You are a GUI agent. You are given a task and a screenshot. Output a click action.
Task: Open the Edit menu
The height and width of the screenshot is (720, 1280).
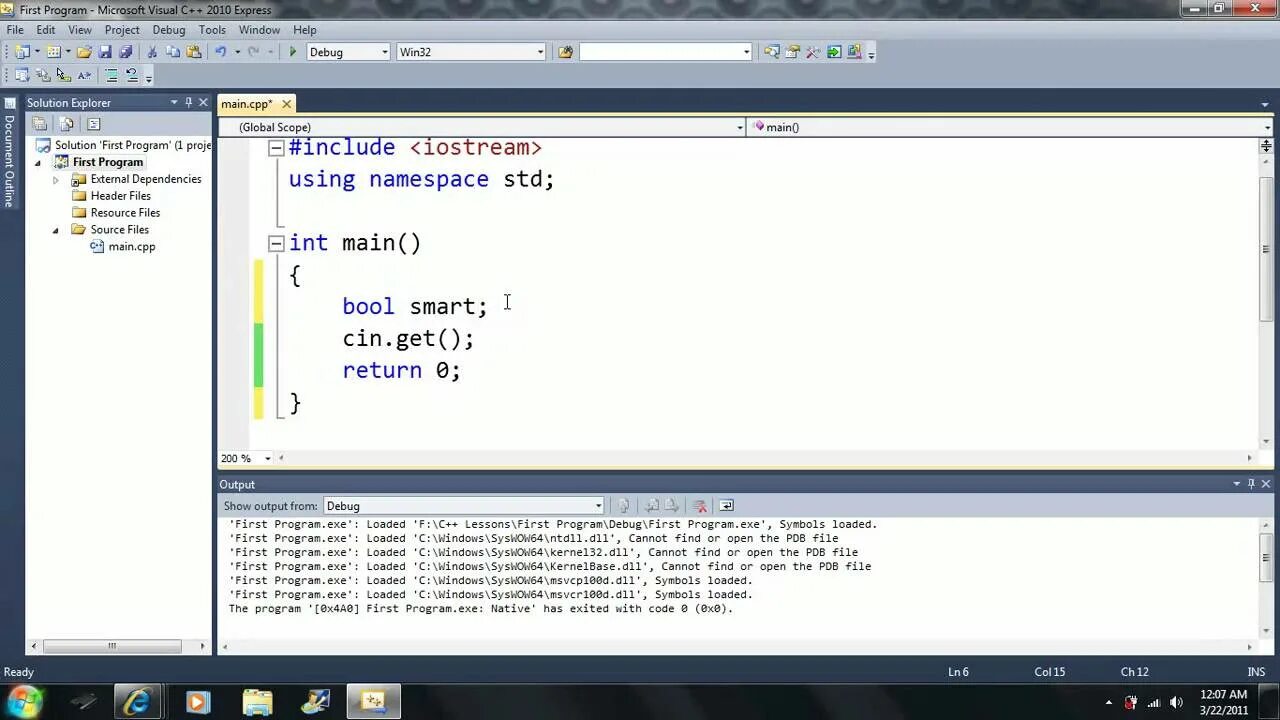(x=46, y=30)
